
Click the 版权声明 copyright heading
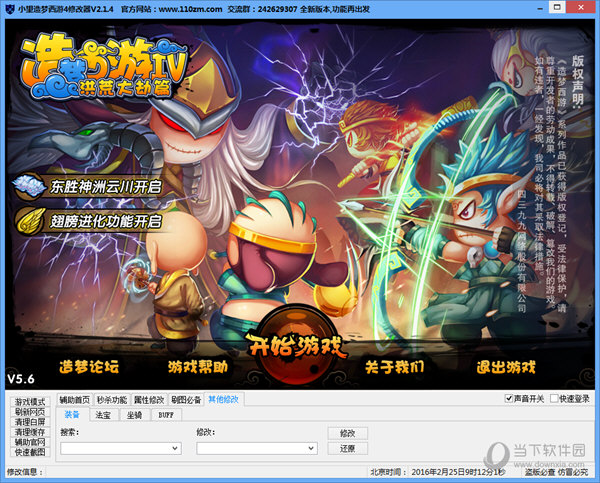[x=577, y=82]
